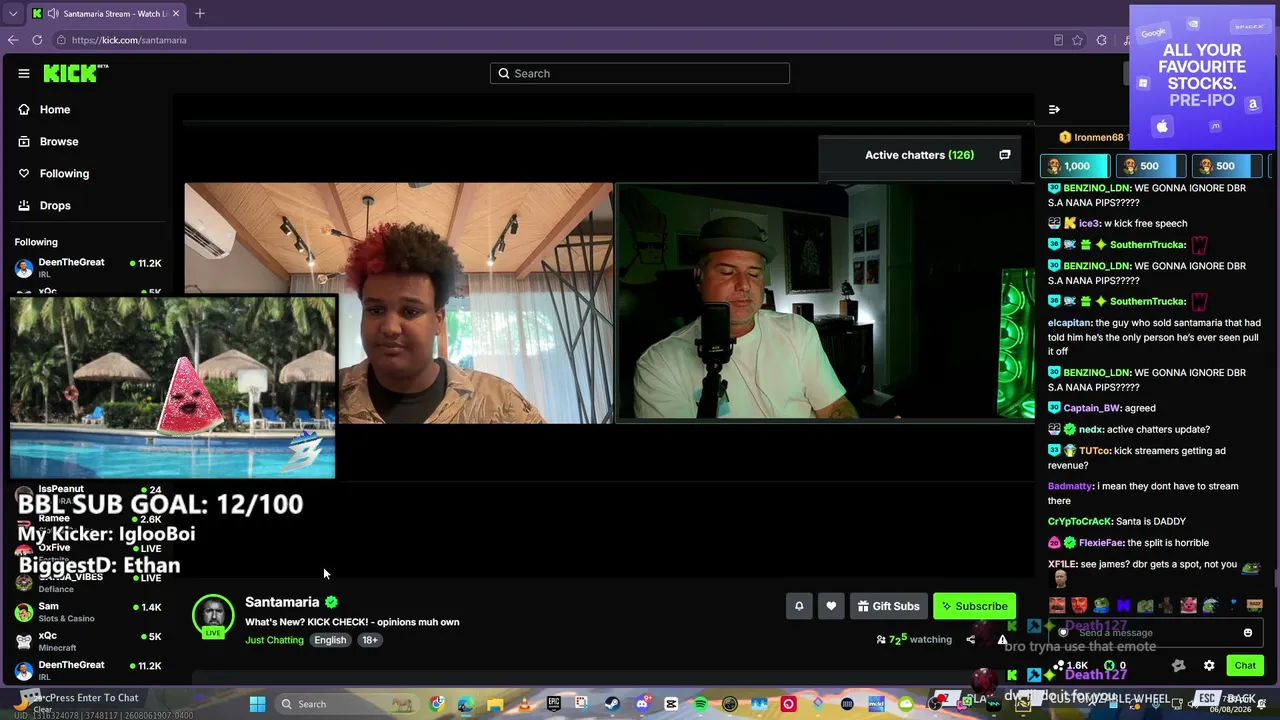Open the emote picker smiley icon

1248,633
